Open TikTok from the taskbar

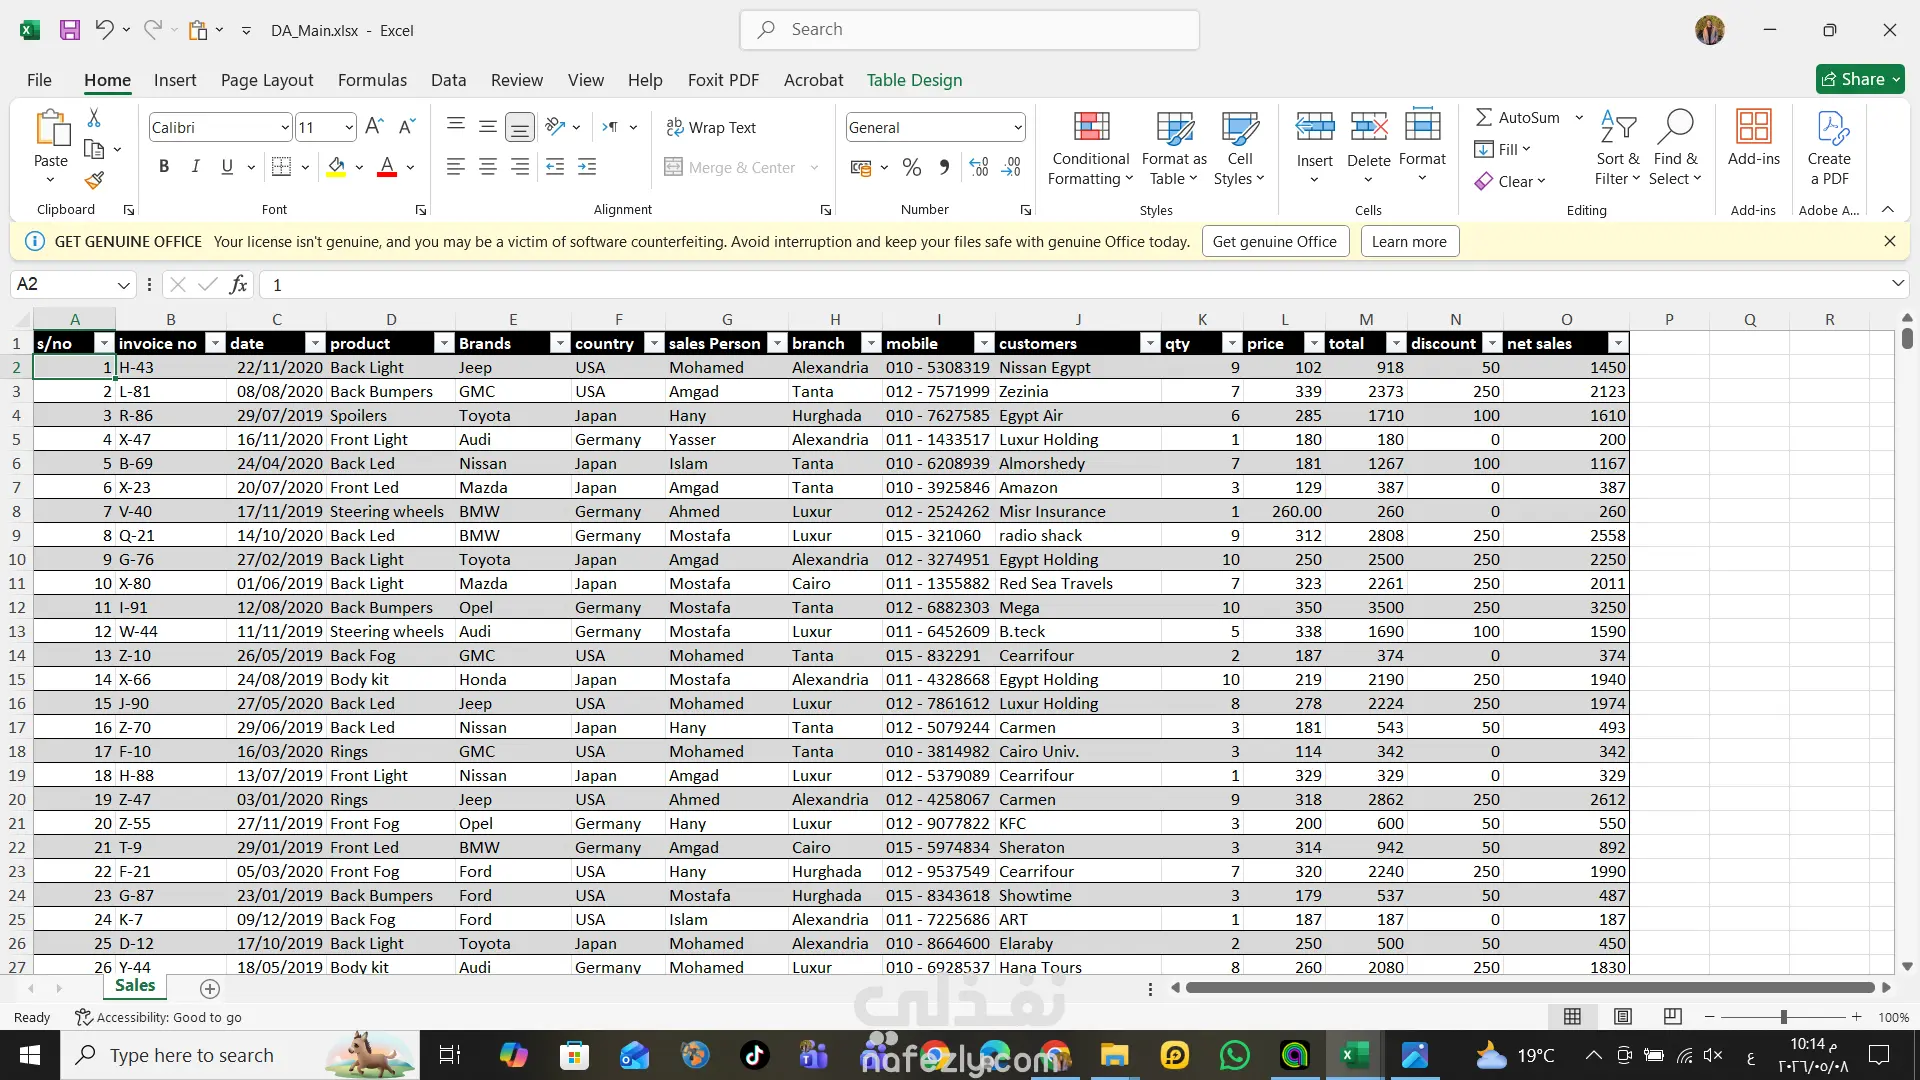click(x=755, y=1055)
